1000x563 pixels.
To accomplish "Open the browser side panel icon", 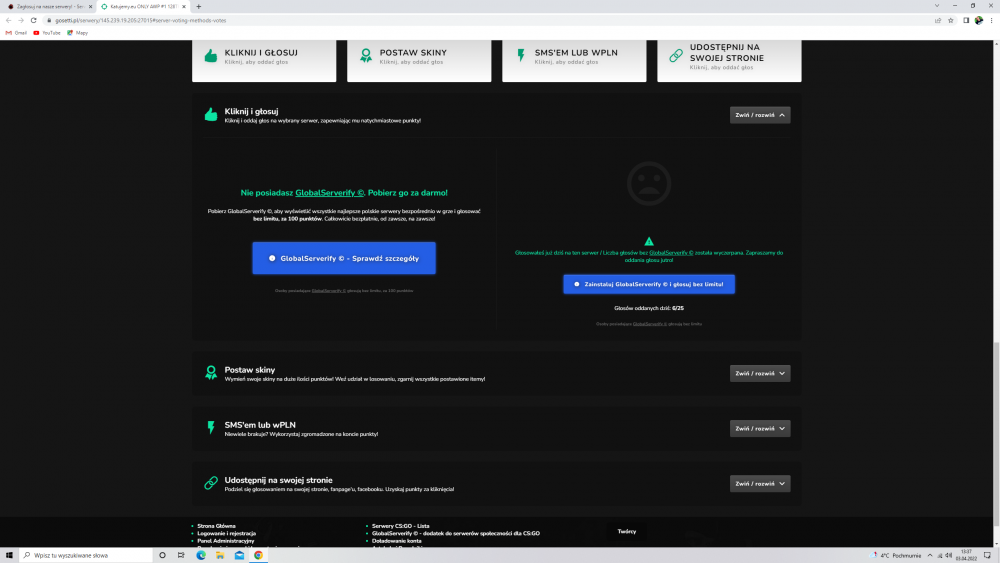I will point(966,20).
